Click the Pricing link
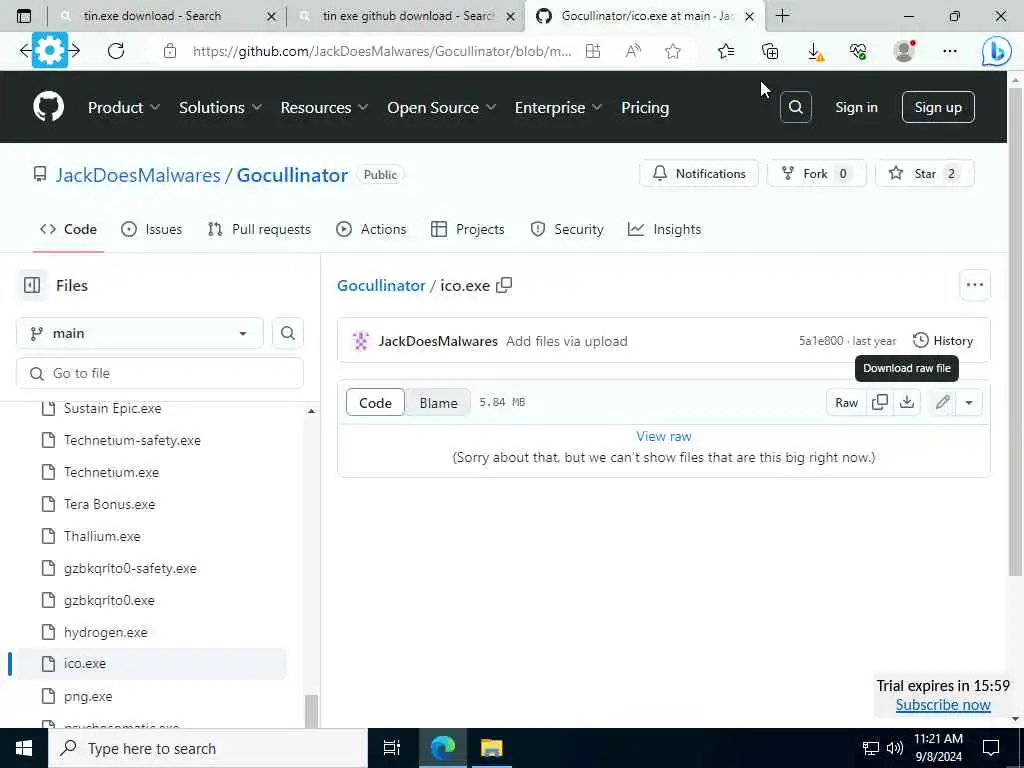The image size is (1024, 768). coord(645,108)
